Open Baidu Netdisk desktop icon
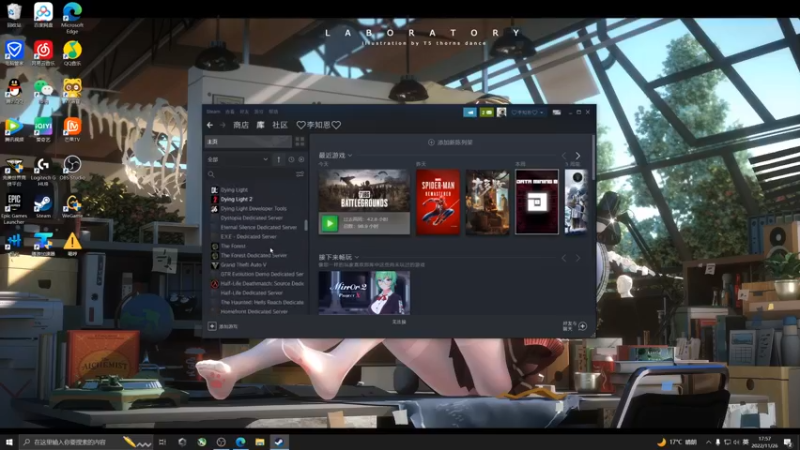The image size is (800, 450). point(43,15)
